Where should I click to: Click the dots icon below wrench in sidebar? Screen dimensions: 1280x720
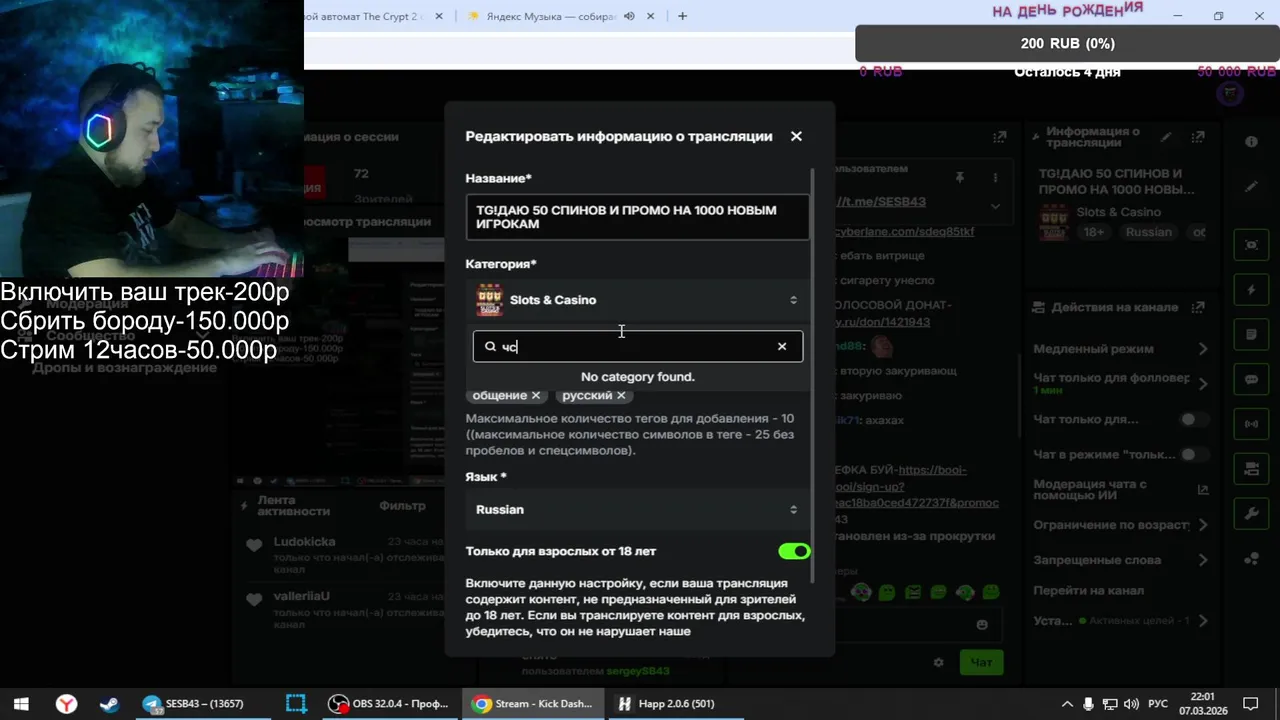(x=1251, y=559)
